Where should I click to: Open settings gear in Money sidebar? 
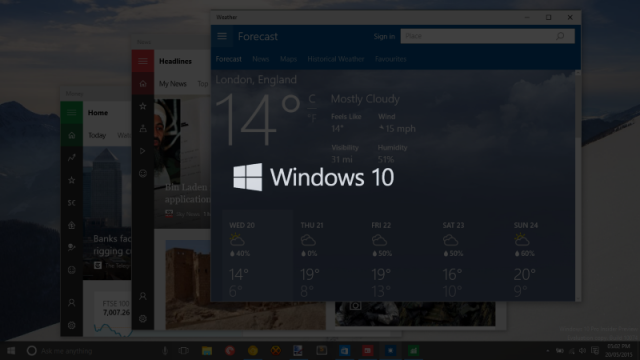click(72, 325)
